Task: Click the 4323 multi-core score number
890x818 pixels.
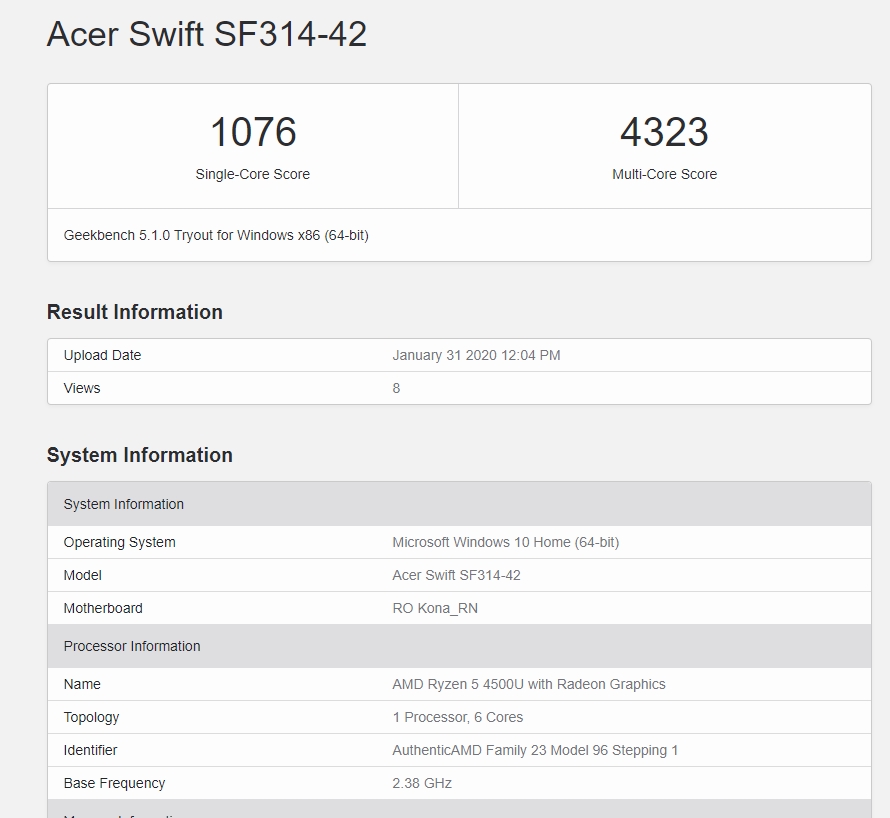Action: click(664, 132)
